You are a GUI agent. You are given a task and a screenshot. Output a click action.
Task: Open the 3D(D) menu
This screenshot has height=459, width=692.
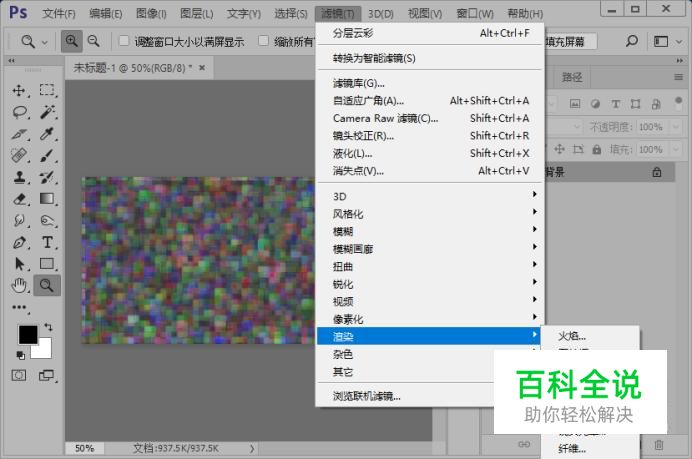(x=380, y=14)
